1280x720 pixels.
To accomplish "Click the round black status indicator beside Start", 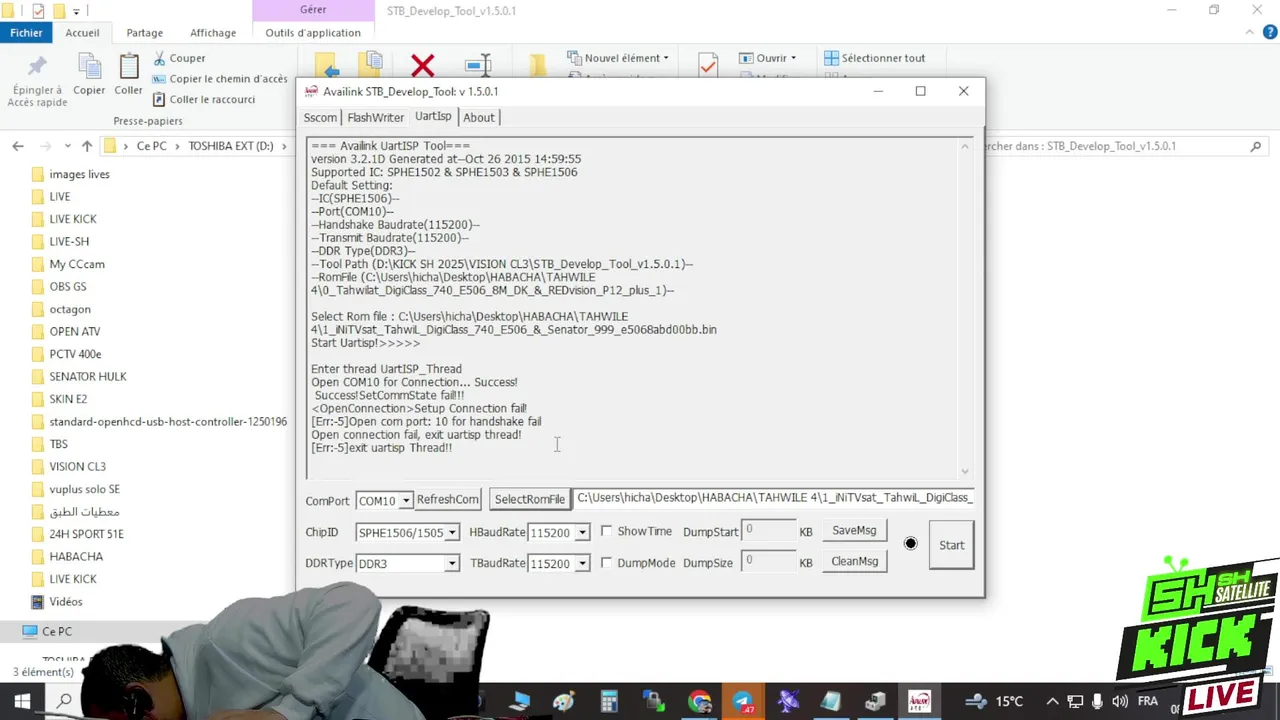I will [910, 544].
